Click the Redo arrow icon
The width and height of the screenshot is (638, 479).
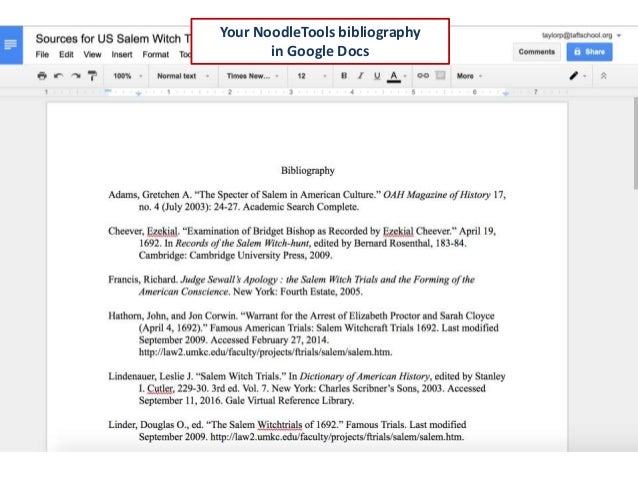[x=74, y=75]
